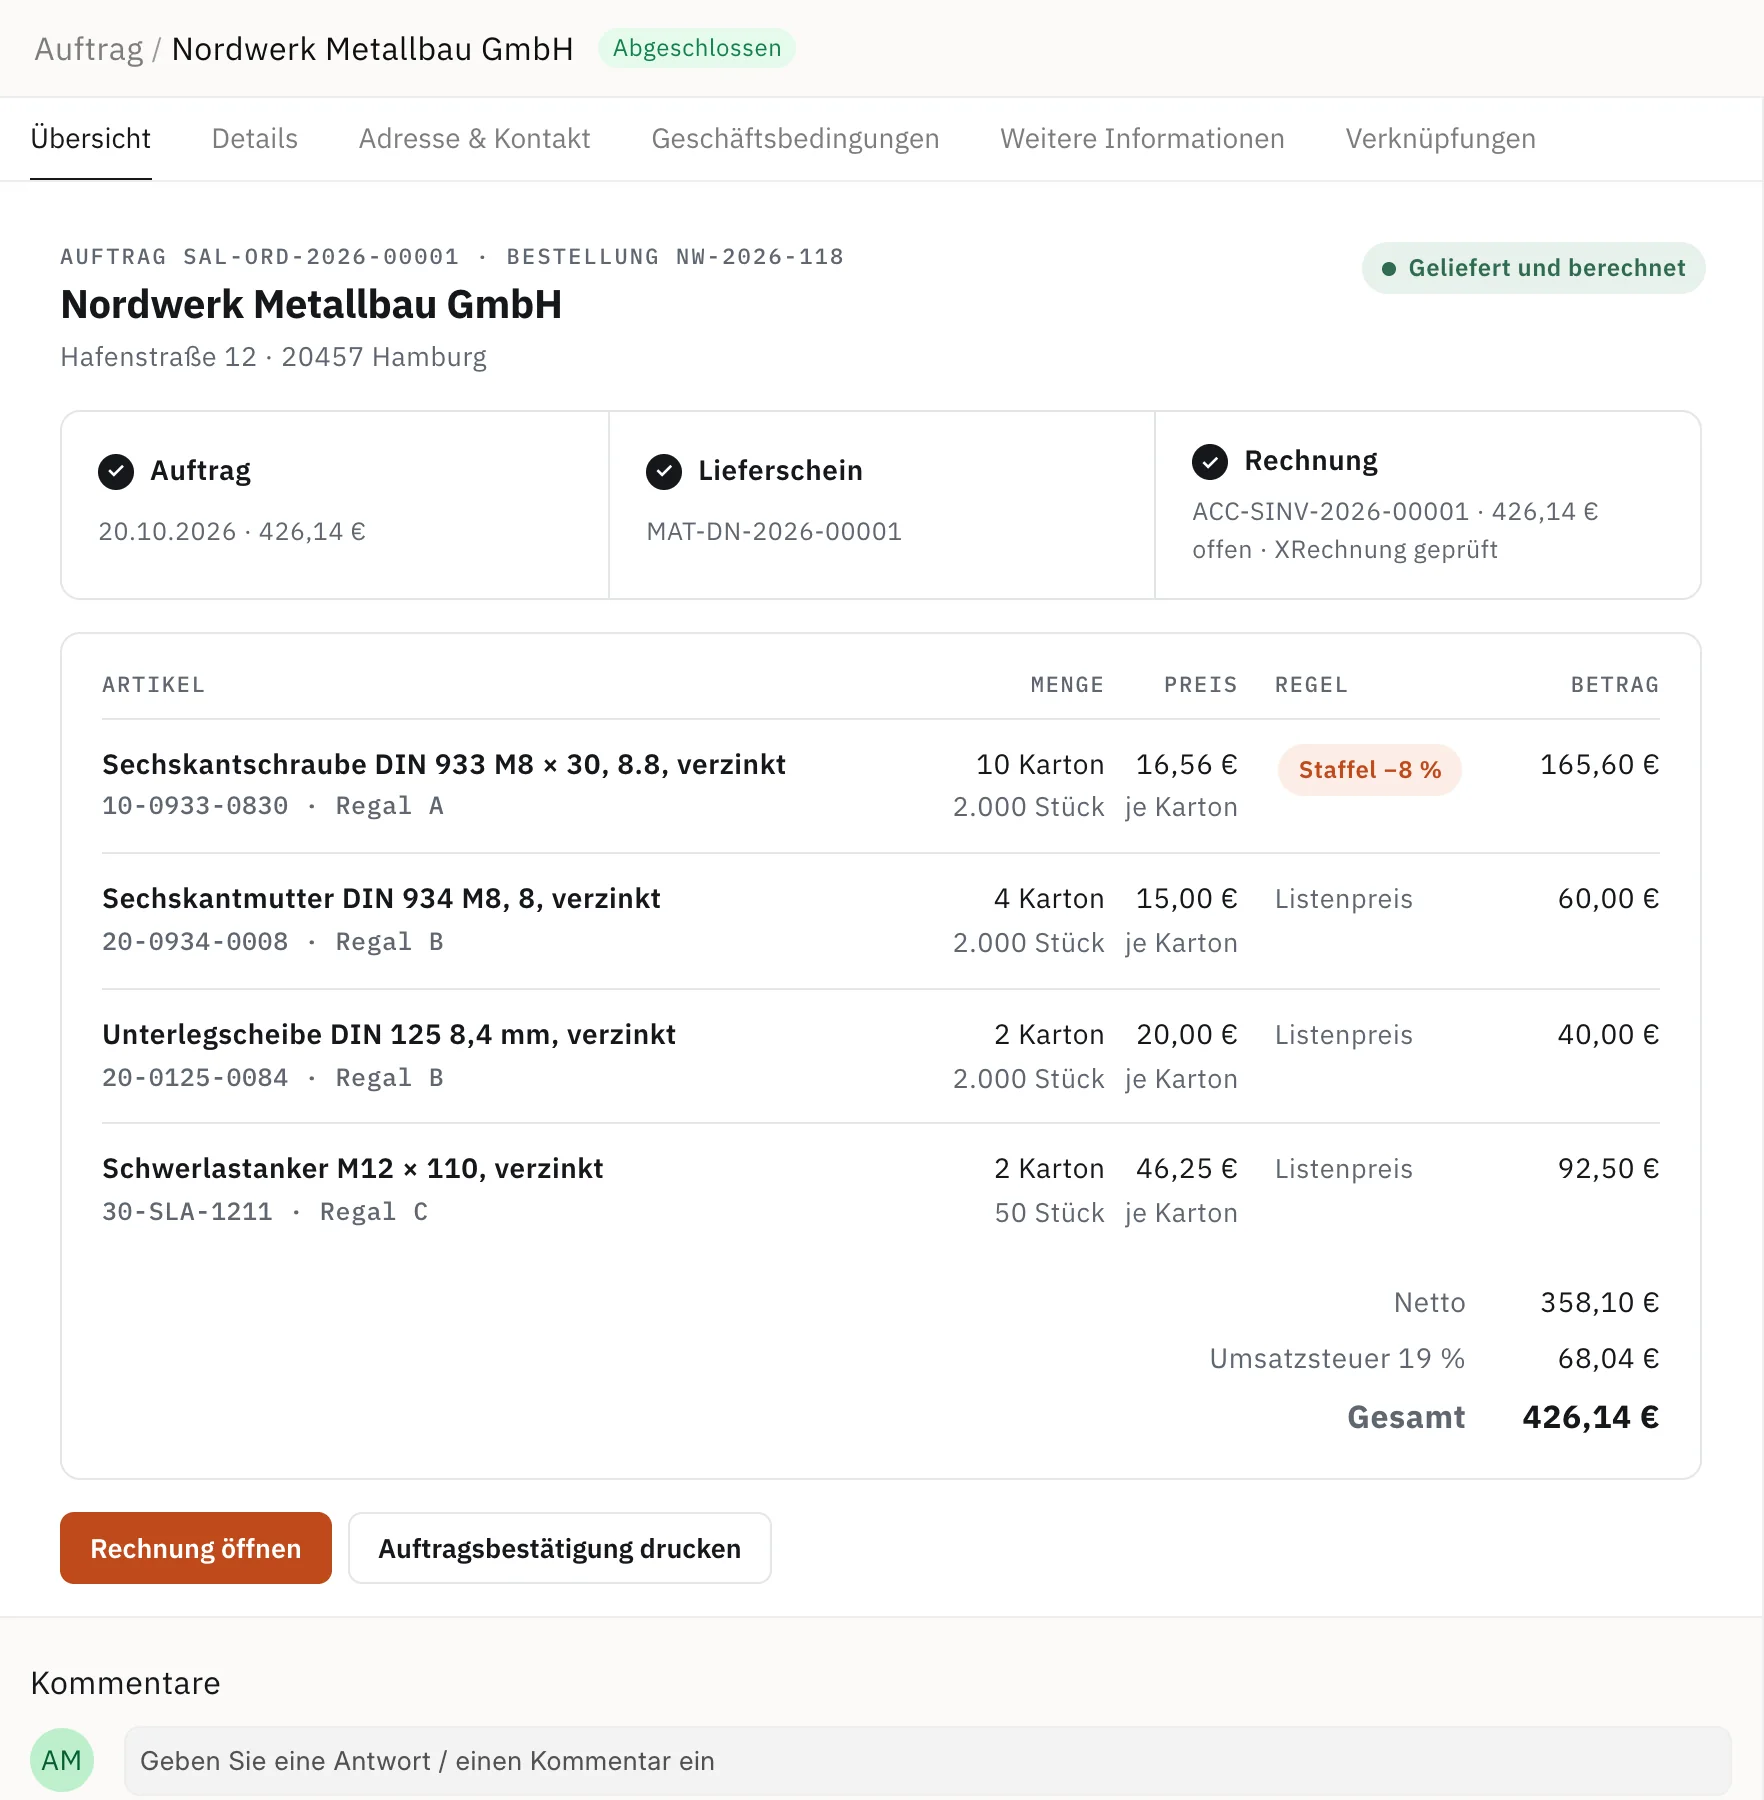Select the Geschäftsbedingungen tab

click(x=796, y=138)
